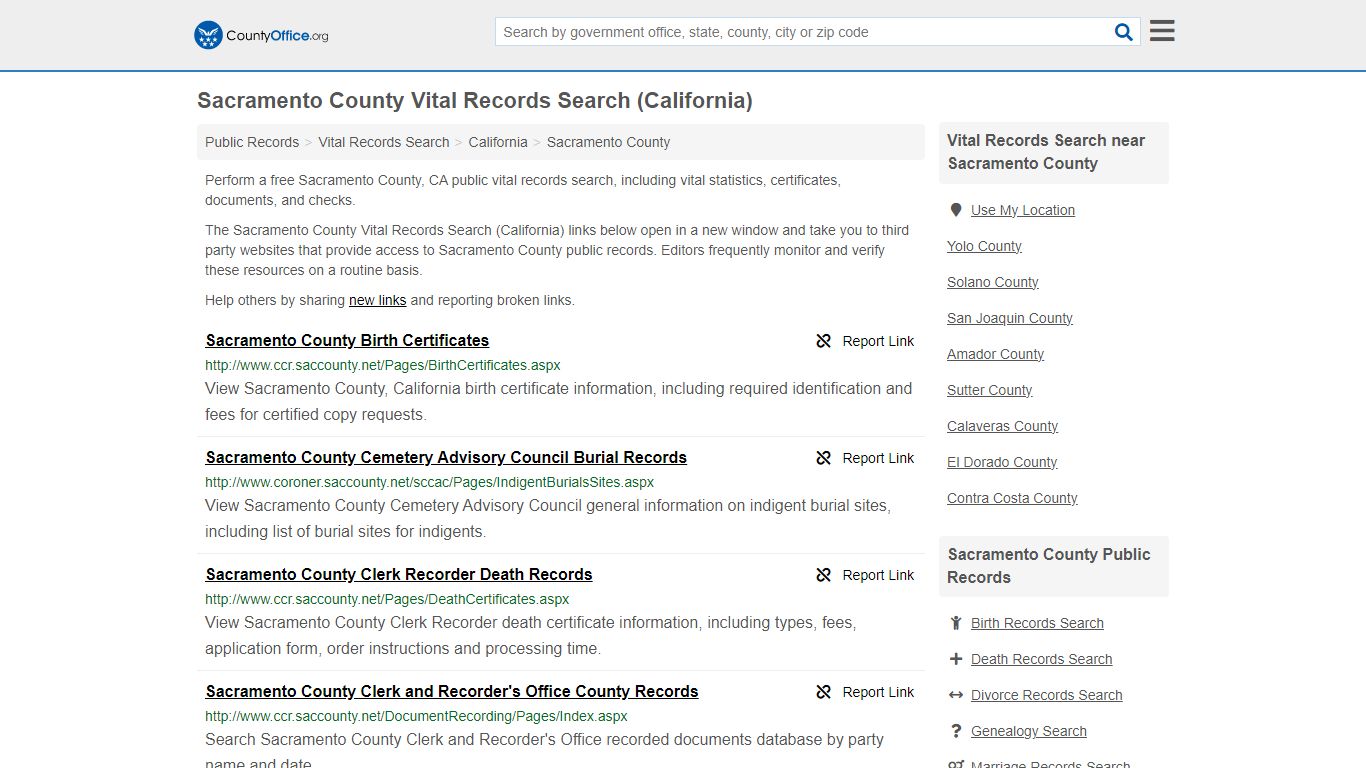Click the search magnifier icon

tap(1124, 32)
